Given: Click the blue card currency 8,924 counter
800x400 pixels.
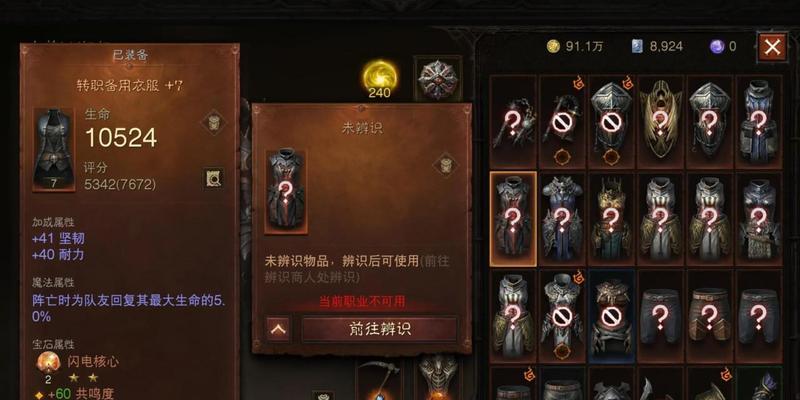Looking at the screenshot, I should click(657, 46).
